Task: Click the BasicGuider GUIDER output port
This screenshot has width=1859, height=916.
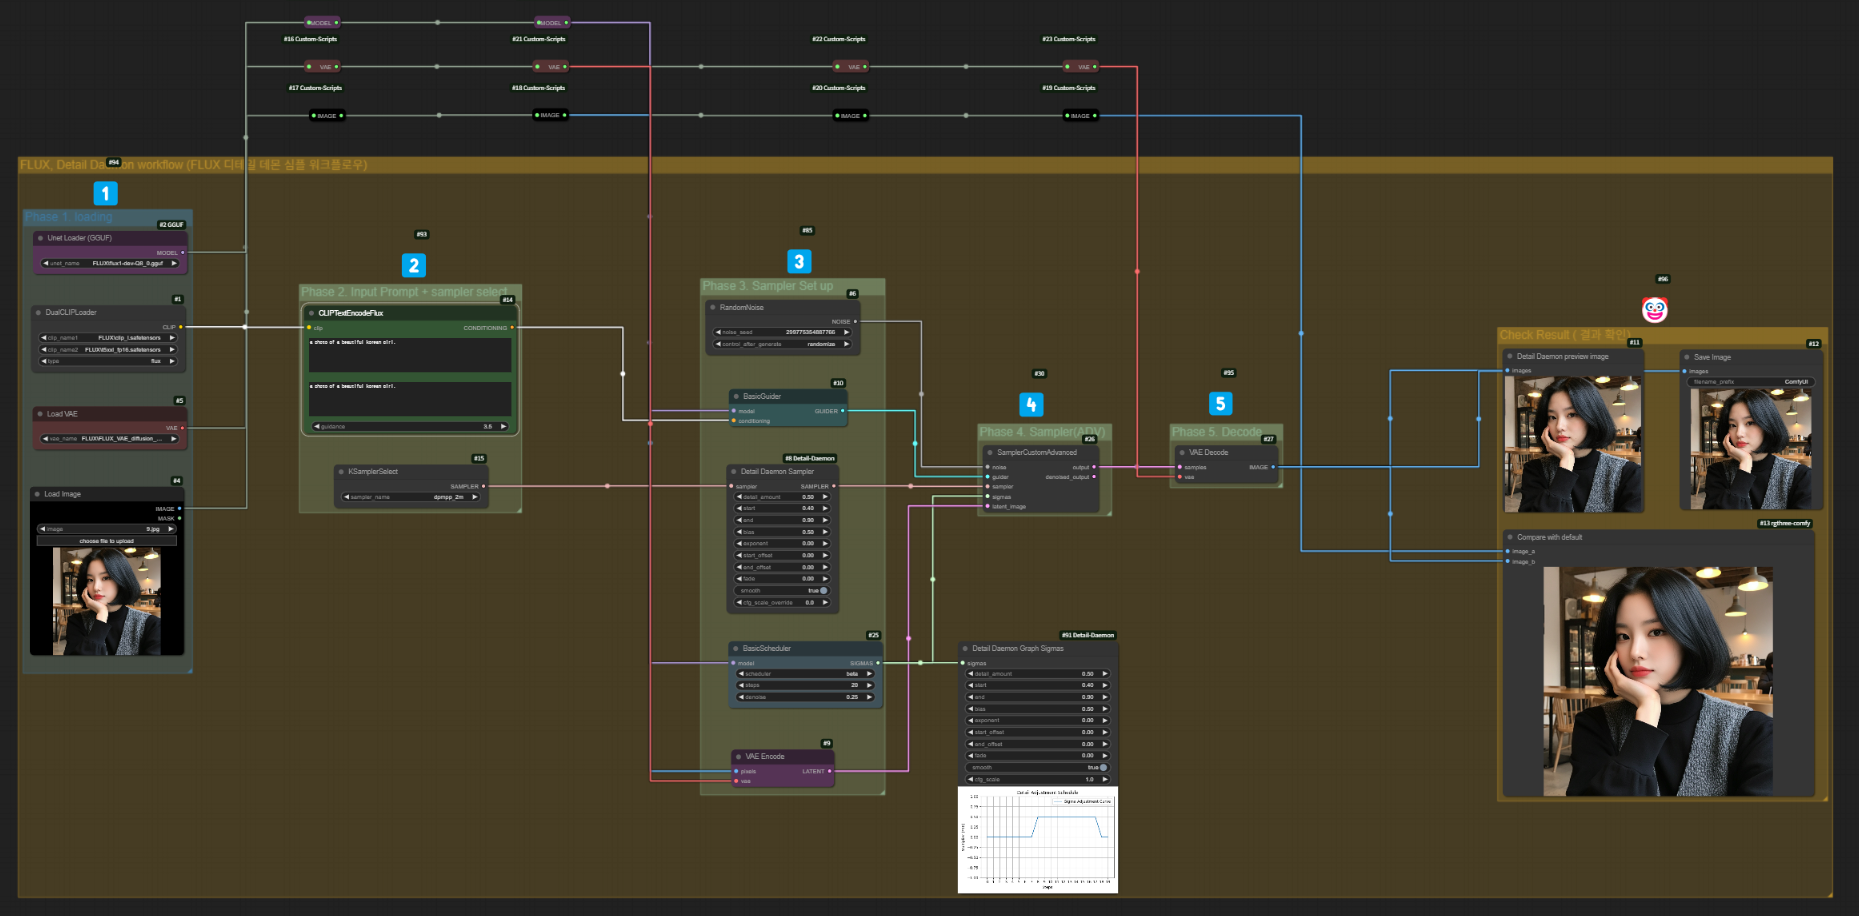Action: pos(842,411)
